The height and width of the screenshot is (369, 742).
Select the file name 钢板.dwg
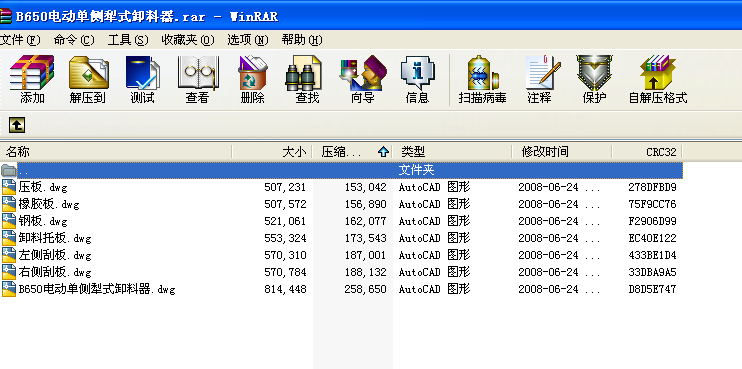pyautogui.click(x=43, y=221)
